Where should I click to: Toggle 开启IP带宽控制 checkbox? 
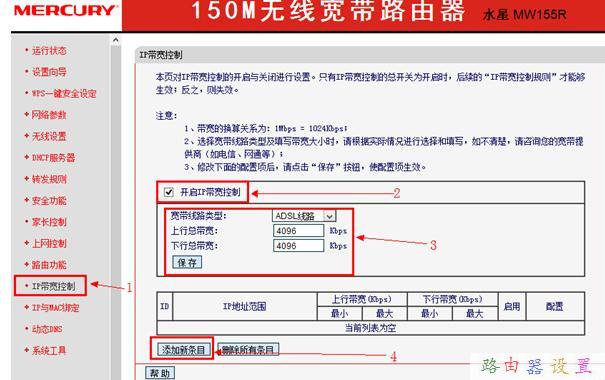[169, 192]
